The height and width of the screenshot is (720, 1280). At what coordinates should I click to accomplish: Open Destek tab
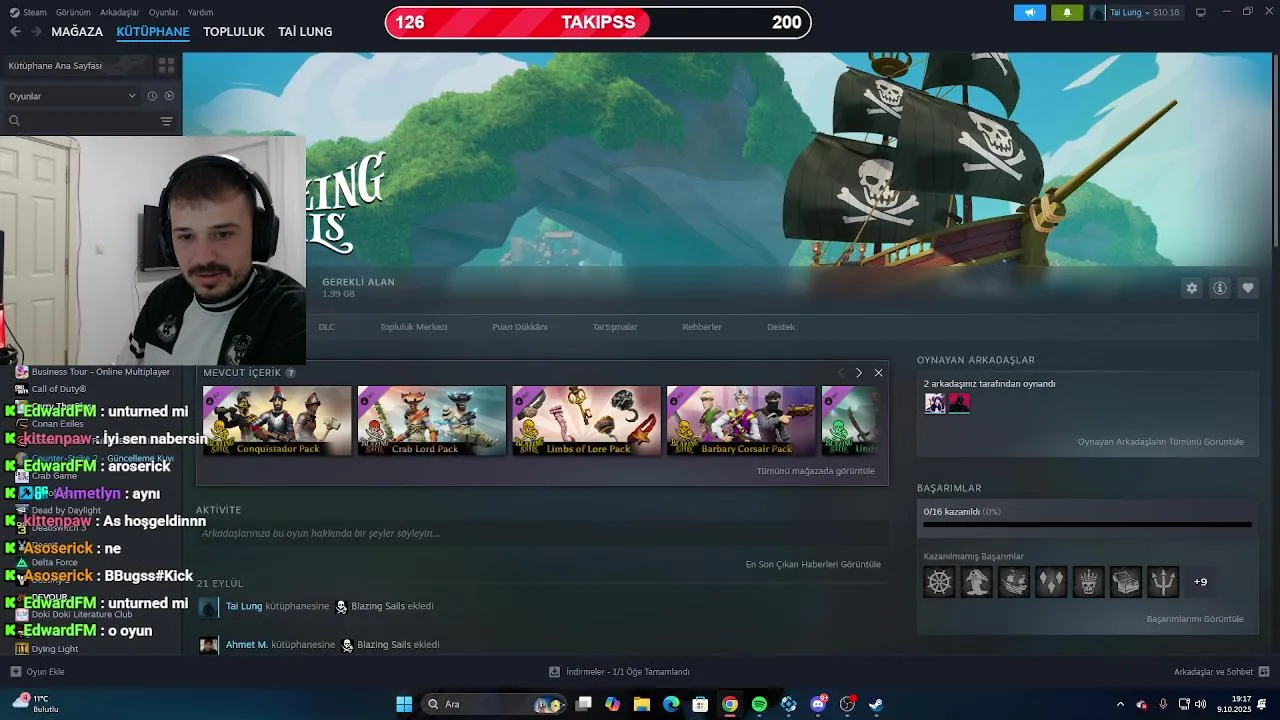point(781,327)
